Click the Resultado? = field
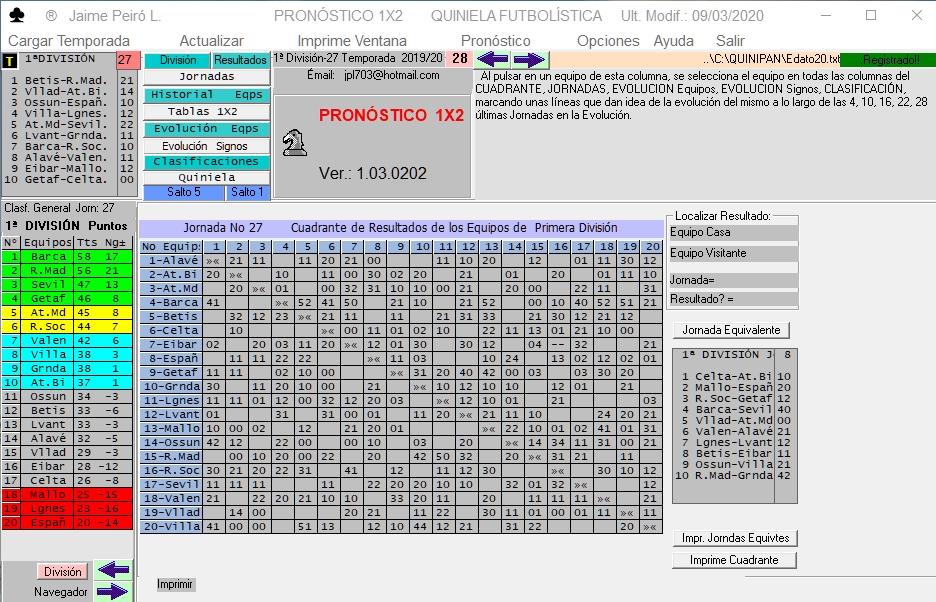 733,299
